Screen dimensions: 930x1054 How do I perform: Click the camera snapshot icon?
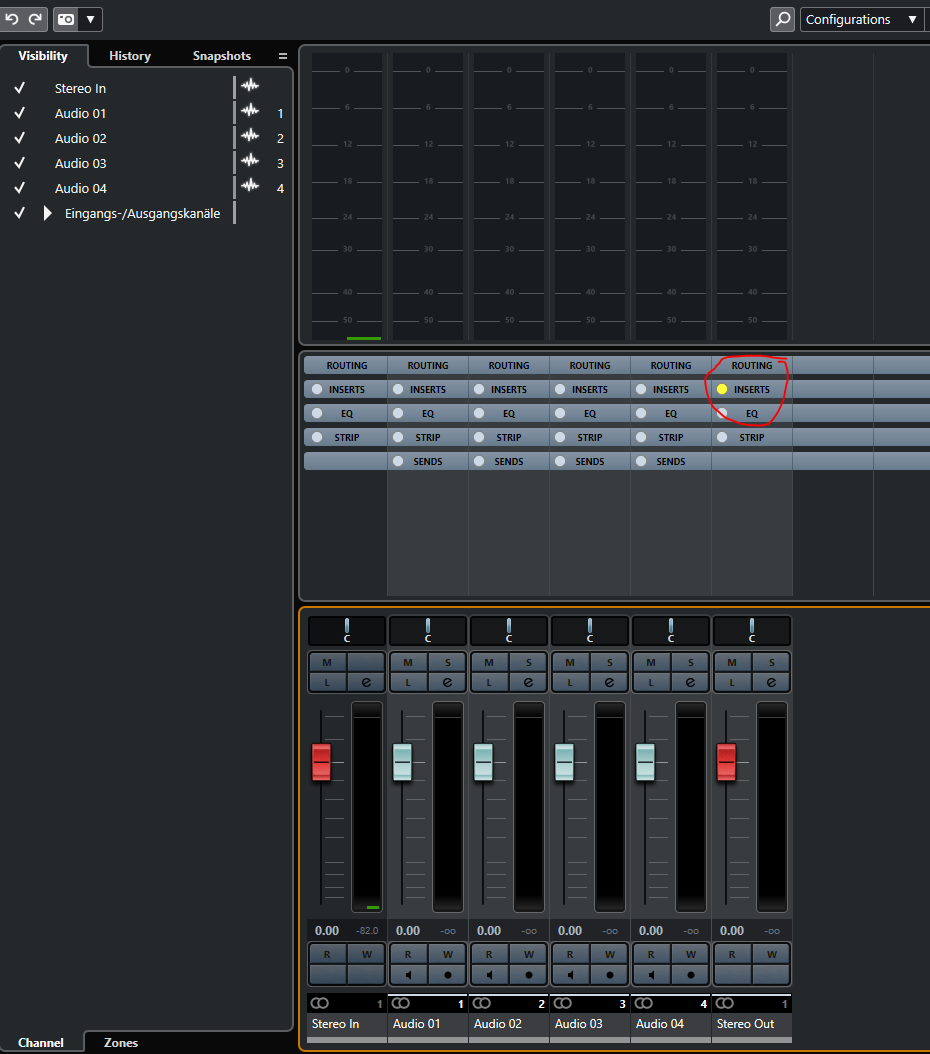[x=66, y=19]
